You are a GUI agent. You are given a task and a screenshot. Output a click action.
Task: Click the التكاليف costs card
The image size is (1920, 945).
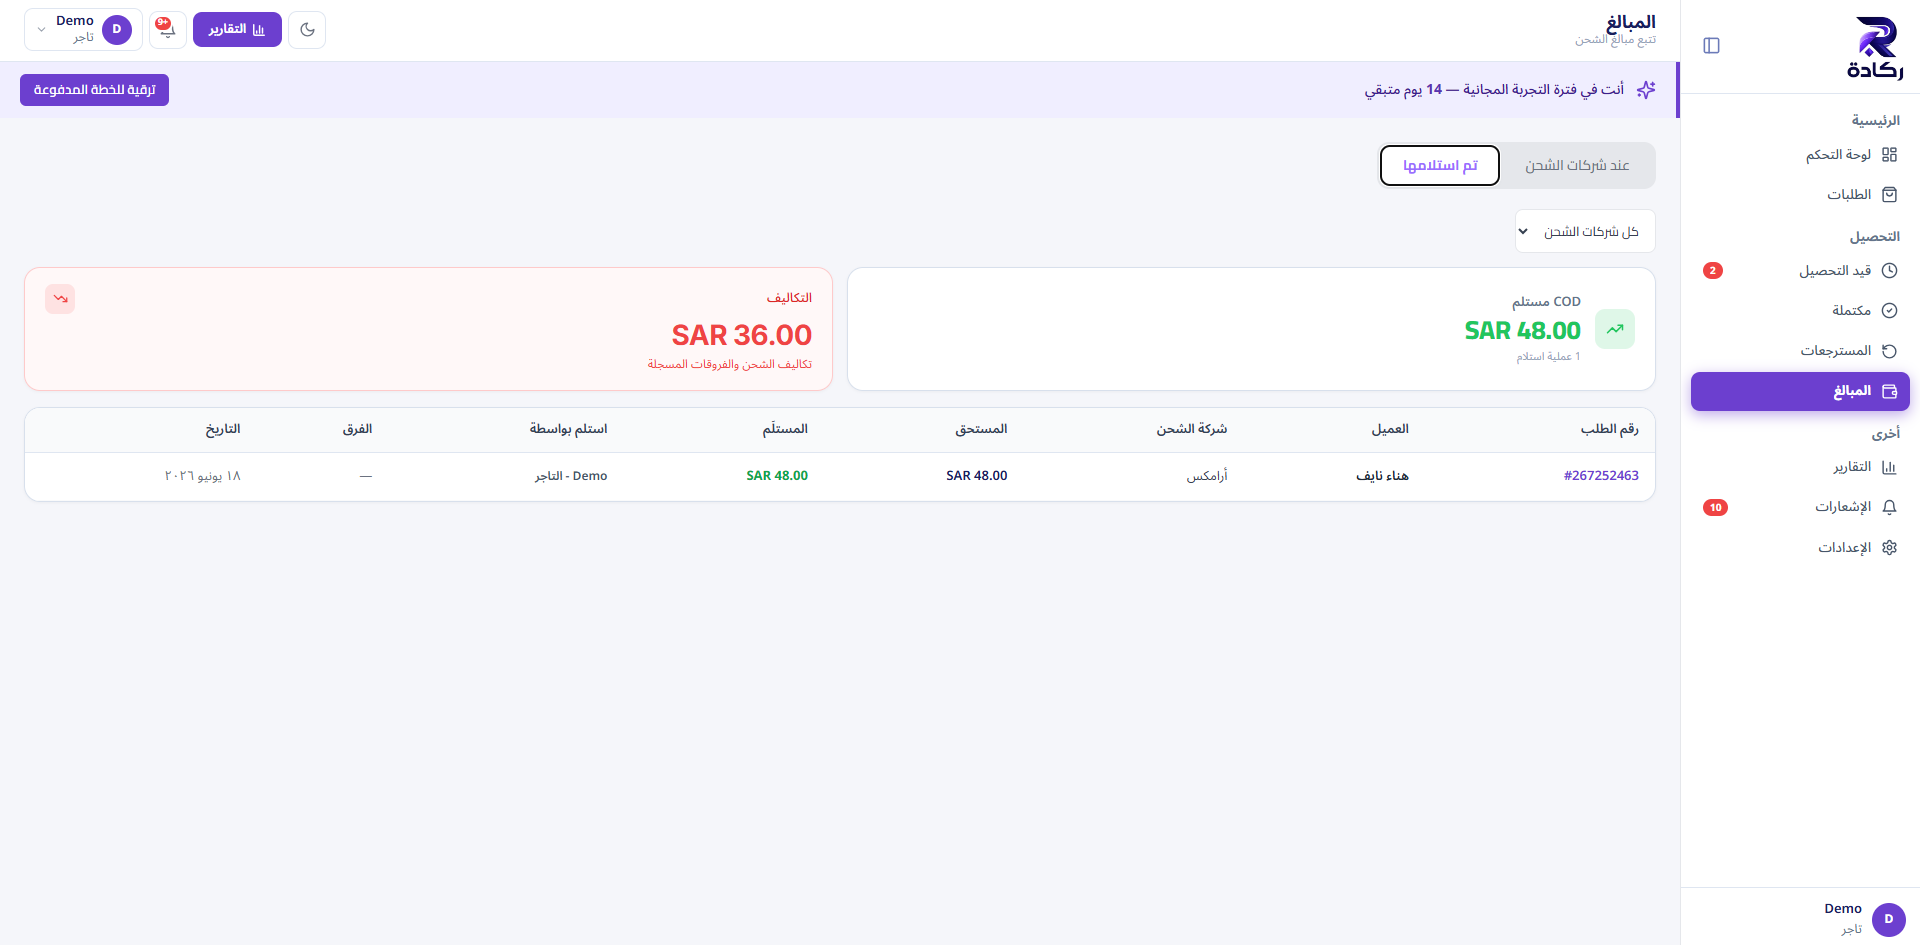428,329
